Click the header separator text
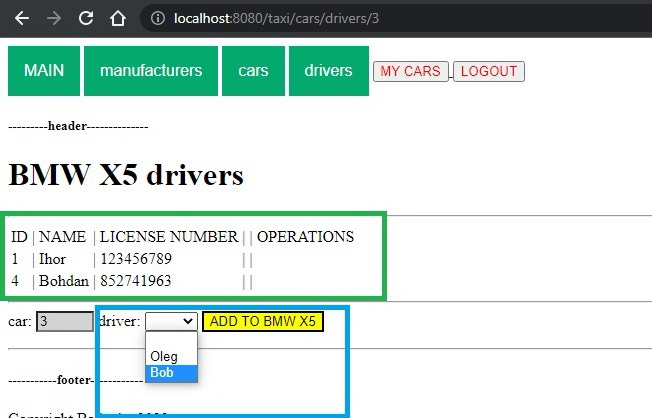Image resolution: width=652 pixels, height=418 pixels. tap(78, 126)
